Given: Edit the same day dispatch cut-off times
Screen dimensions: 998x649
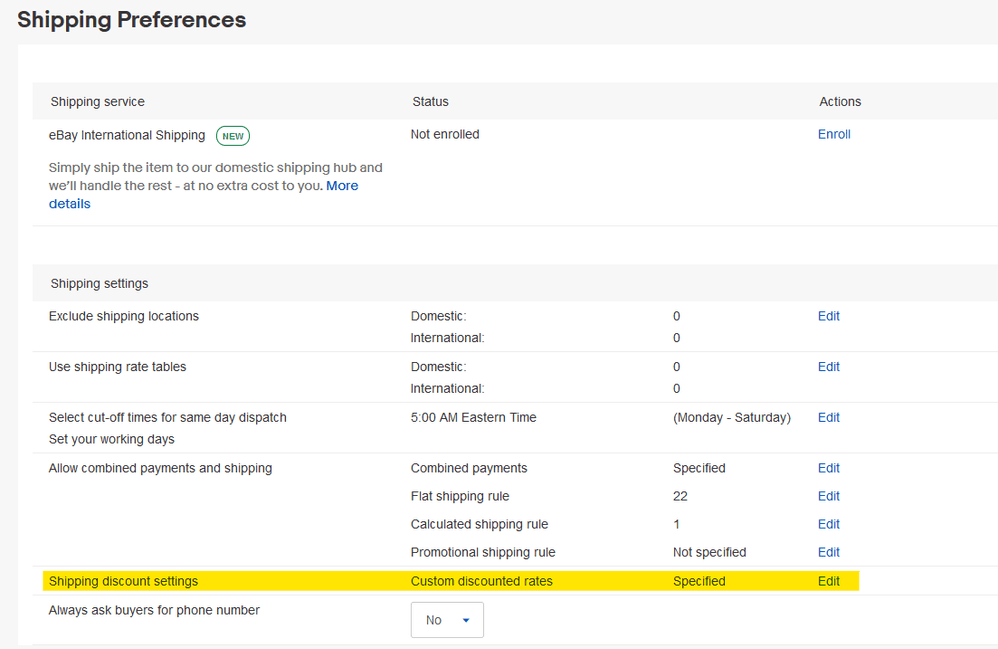Looking at the screenshot, I should click(829, 417).
